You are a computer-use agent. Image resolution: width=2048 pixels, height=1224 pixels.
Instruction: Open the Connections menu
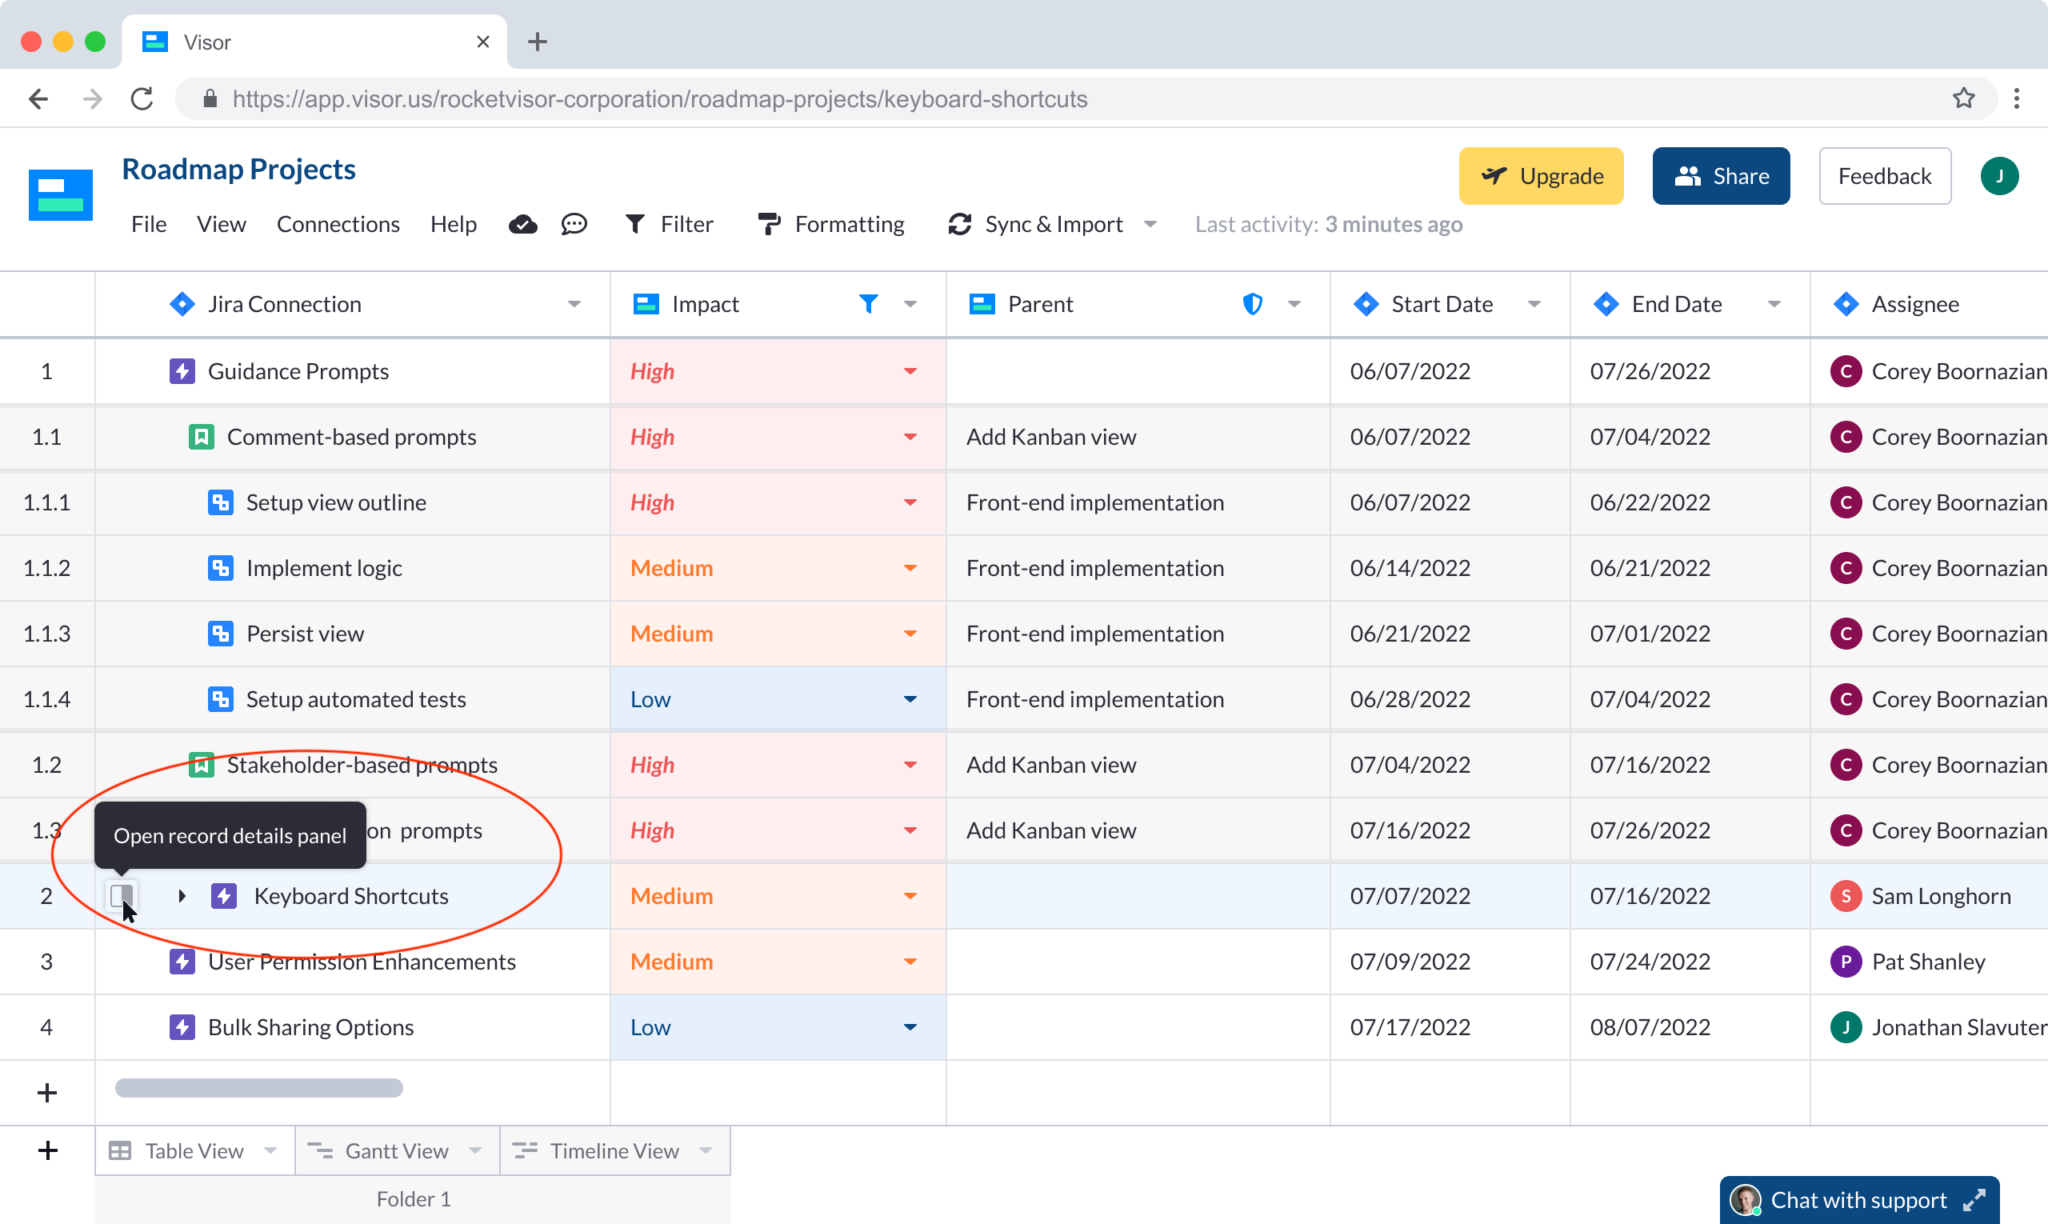tap(338, 224)
